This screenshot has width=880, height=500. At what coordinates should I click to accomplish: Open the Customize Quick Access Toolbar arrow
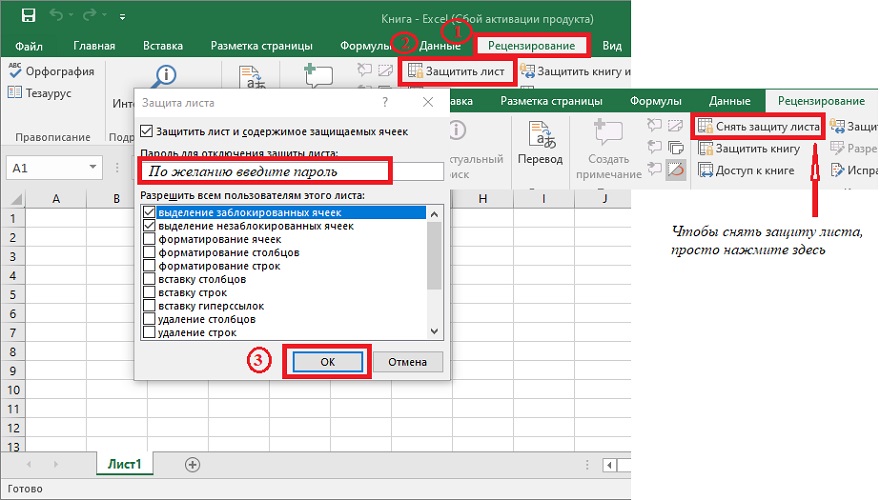[122, 17]
